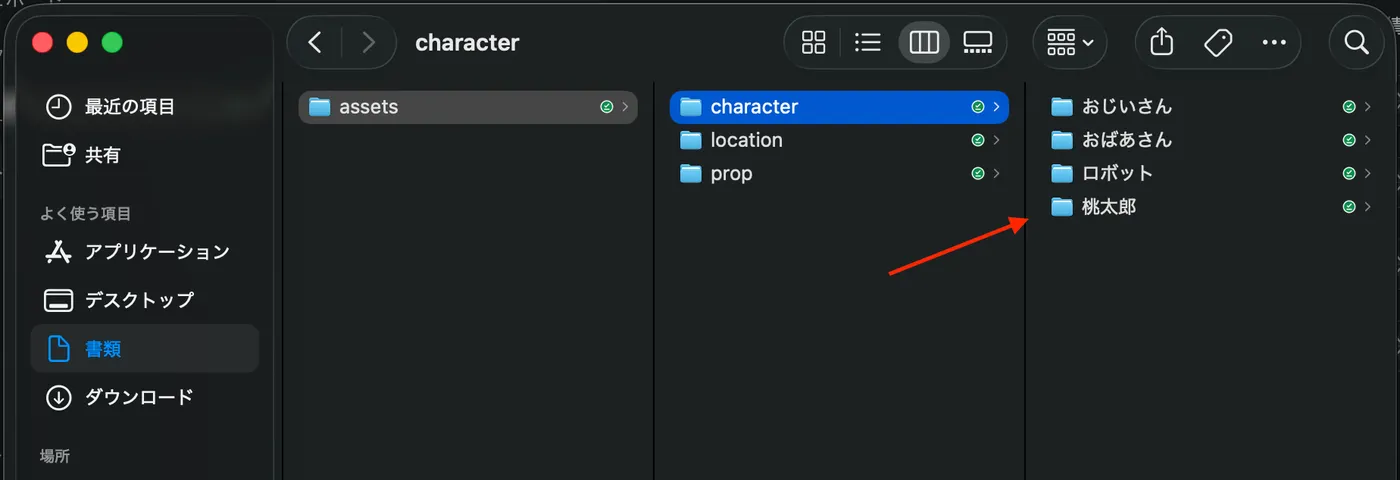Screen dimensions: 1400x480
Task: Open the Tags editor icon
Action: tap(1217, 42)
